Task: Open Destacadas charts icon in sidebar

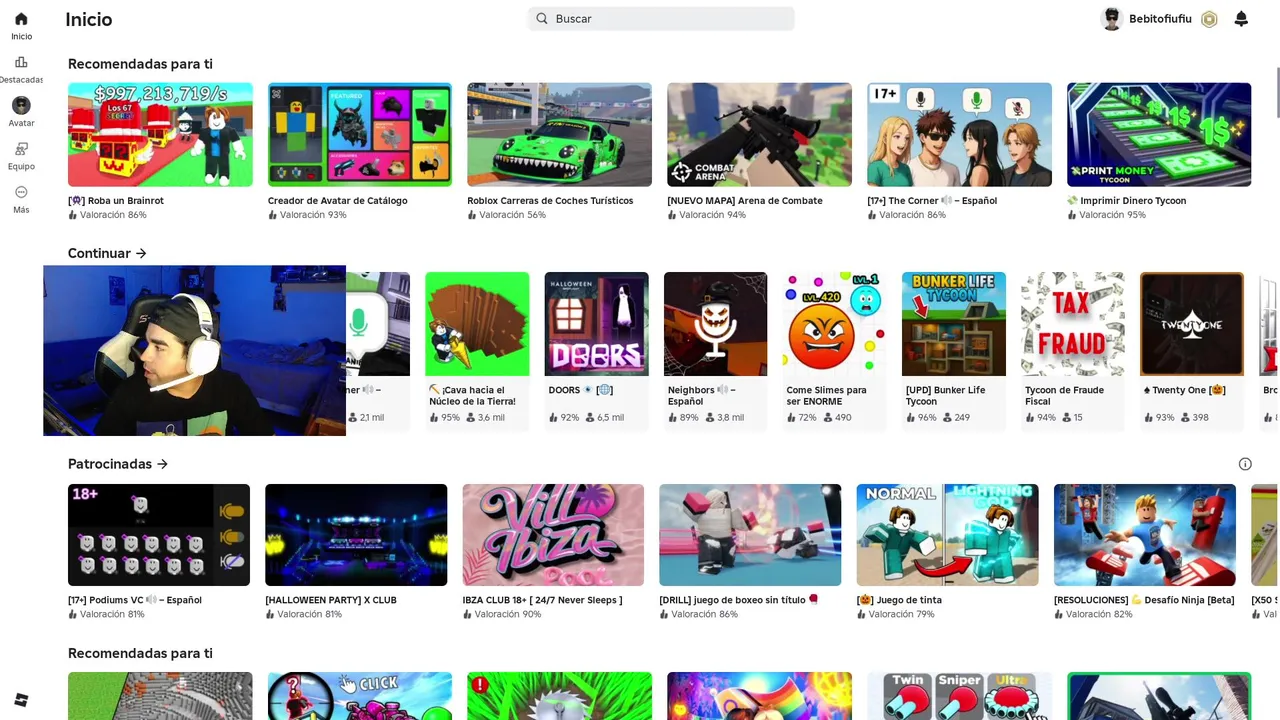Action: tap(21, 62)
